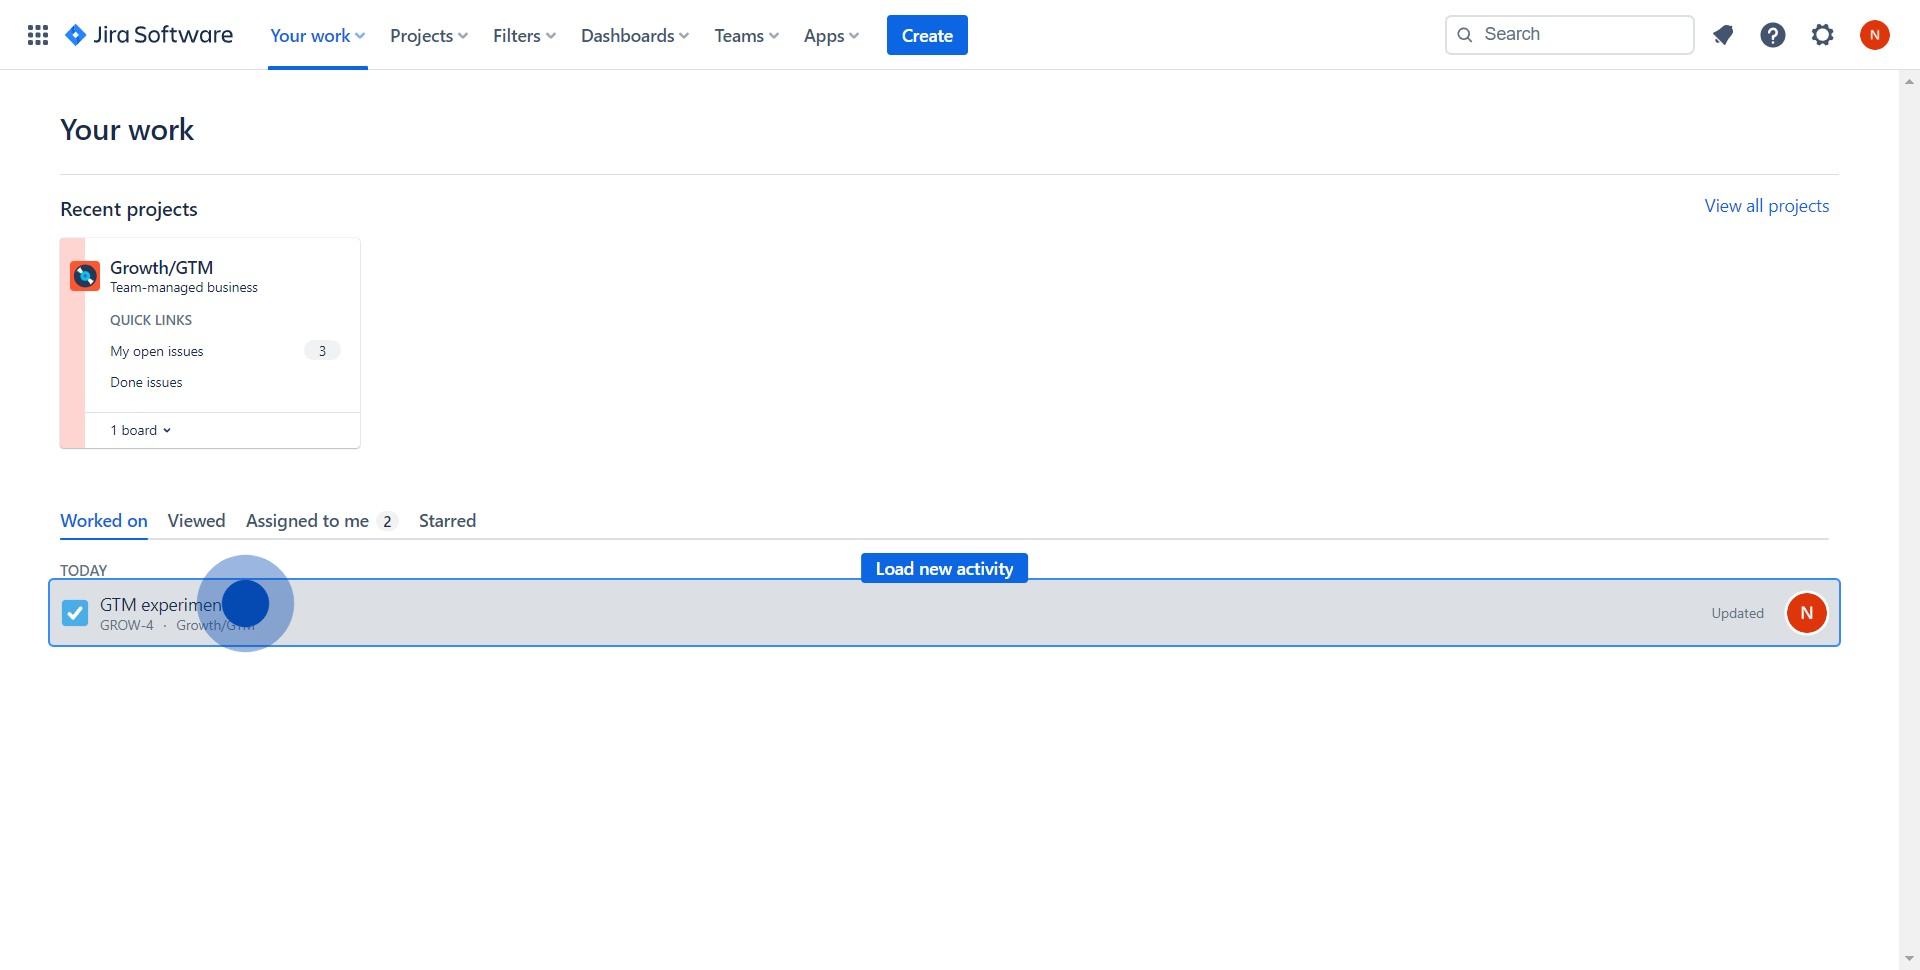Open the profile avatar in top bar
This screenshot has width=1920, height=970.
[1874, 35]
